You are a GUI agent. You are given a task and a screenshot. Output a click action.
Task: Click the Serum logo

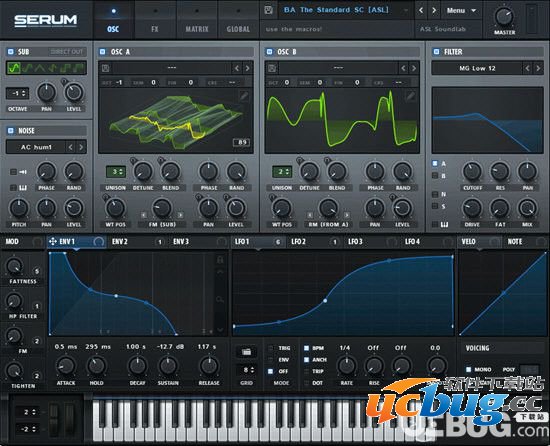pyautogui.click(x=46, y=20)
